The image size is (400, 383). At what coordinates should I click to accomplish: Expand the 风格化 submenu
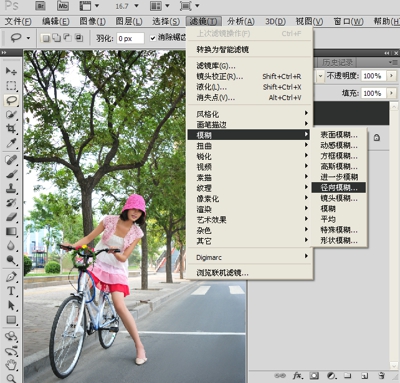(x=248, y=114)
